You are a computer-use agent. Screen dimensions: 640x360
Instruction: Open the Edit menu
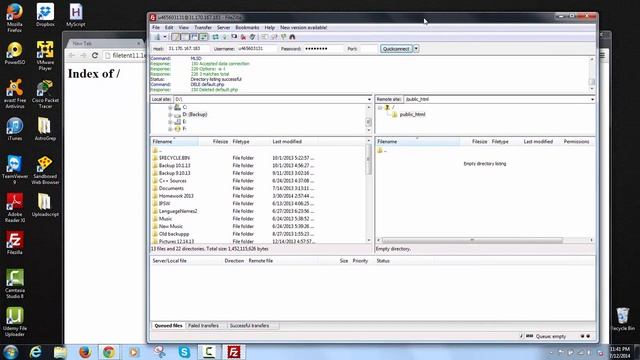(169, 27)
